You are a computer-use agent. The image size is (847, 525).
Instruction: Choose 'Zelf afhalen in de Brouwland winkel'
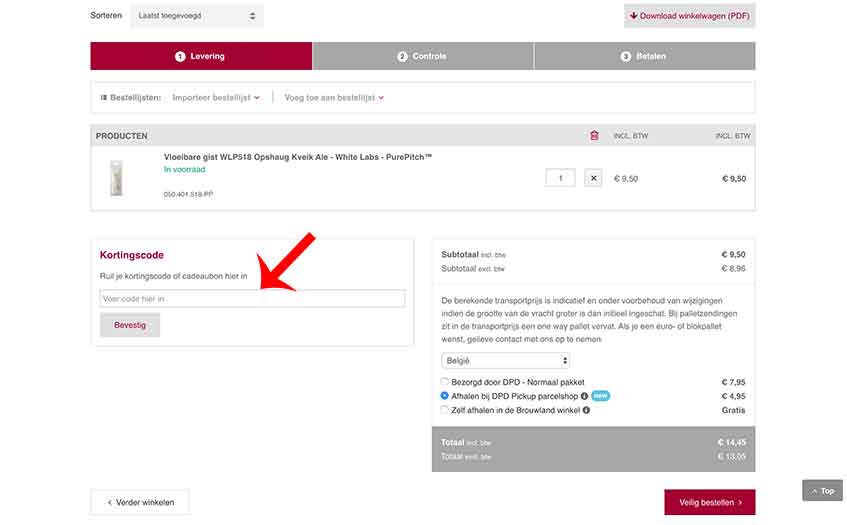click(445, 410)
